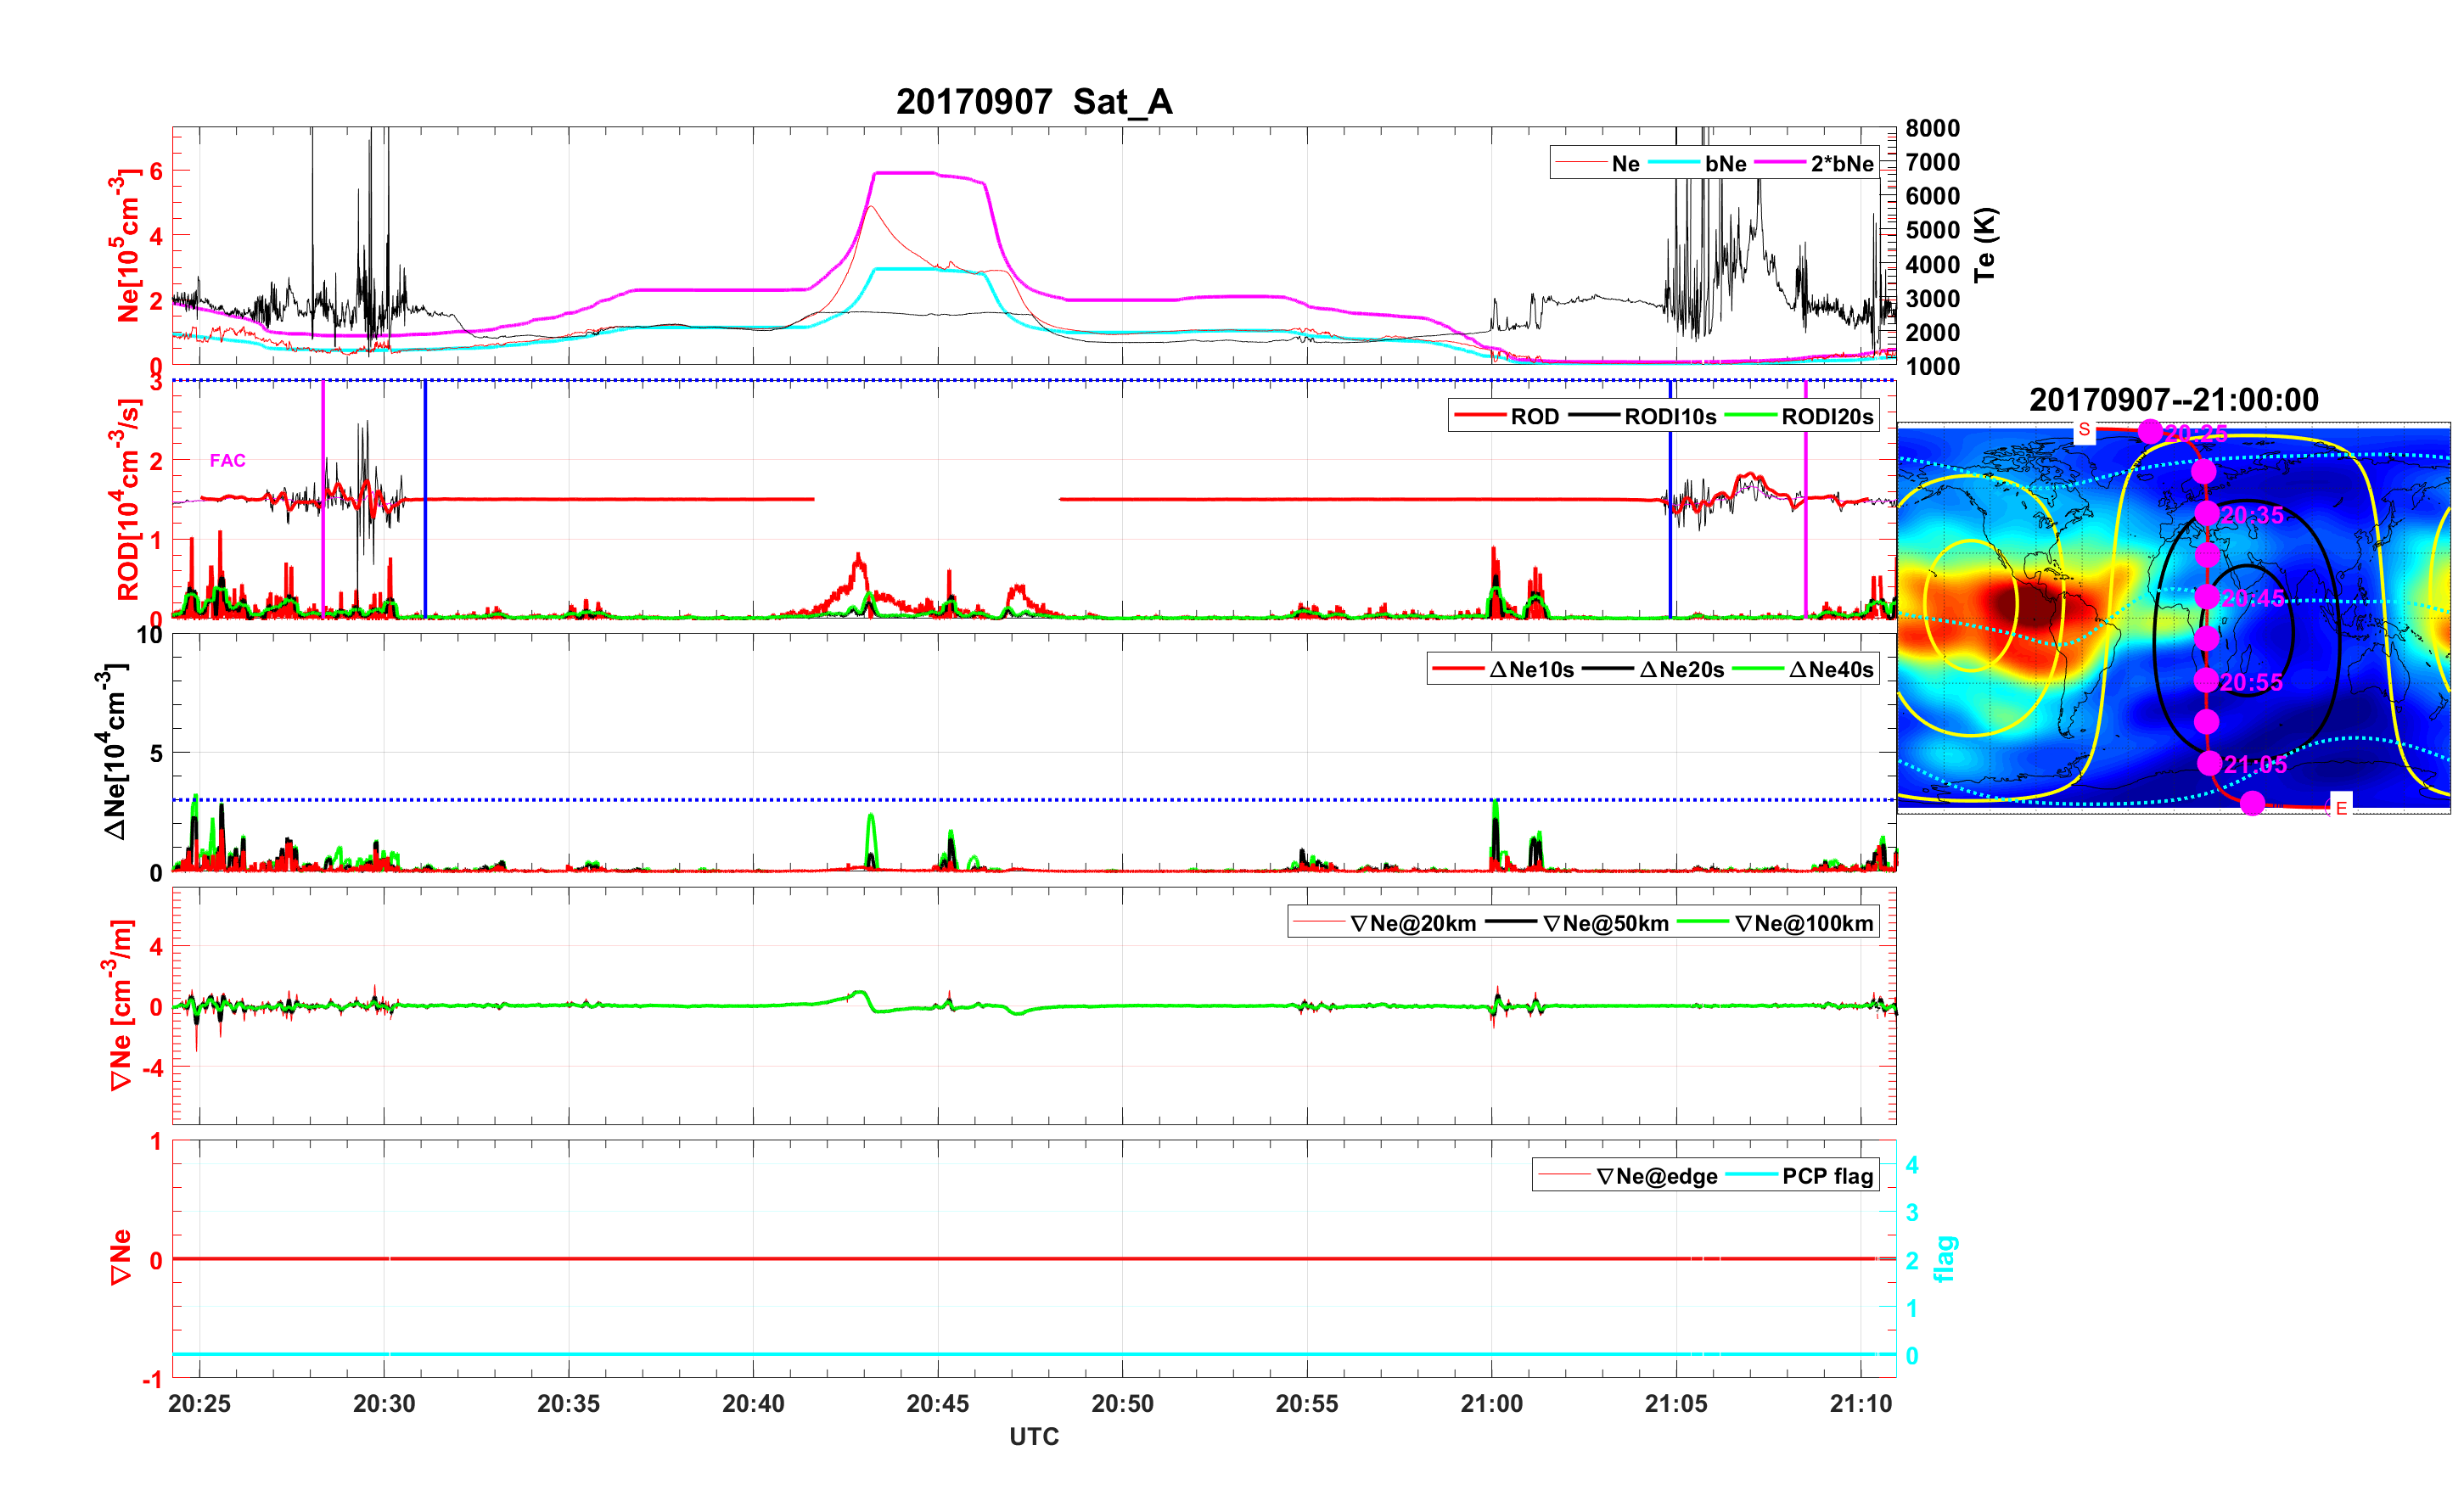Click the magenta dot labeled 20:45 on map
This screenshot has width=2464, height=1490.
(2207, 597)
